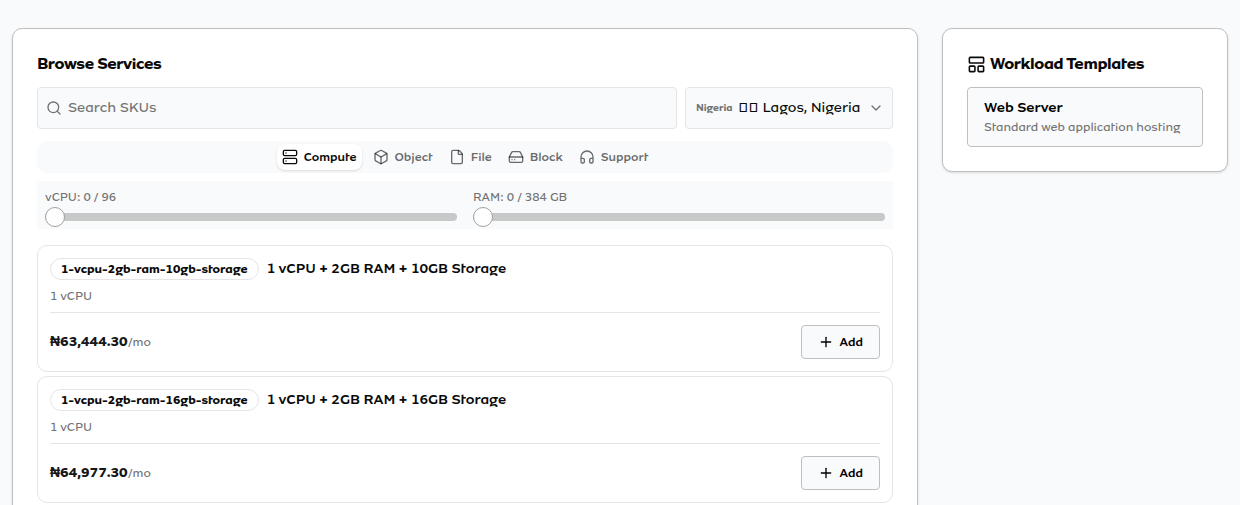
Task: Click the 'RAM: 0 / 384 GB' label
Action: 520,197
